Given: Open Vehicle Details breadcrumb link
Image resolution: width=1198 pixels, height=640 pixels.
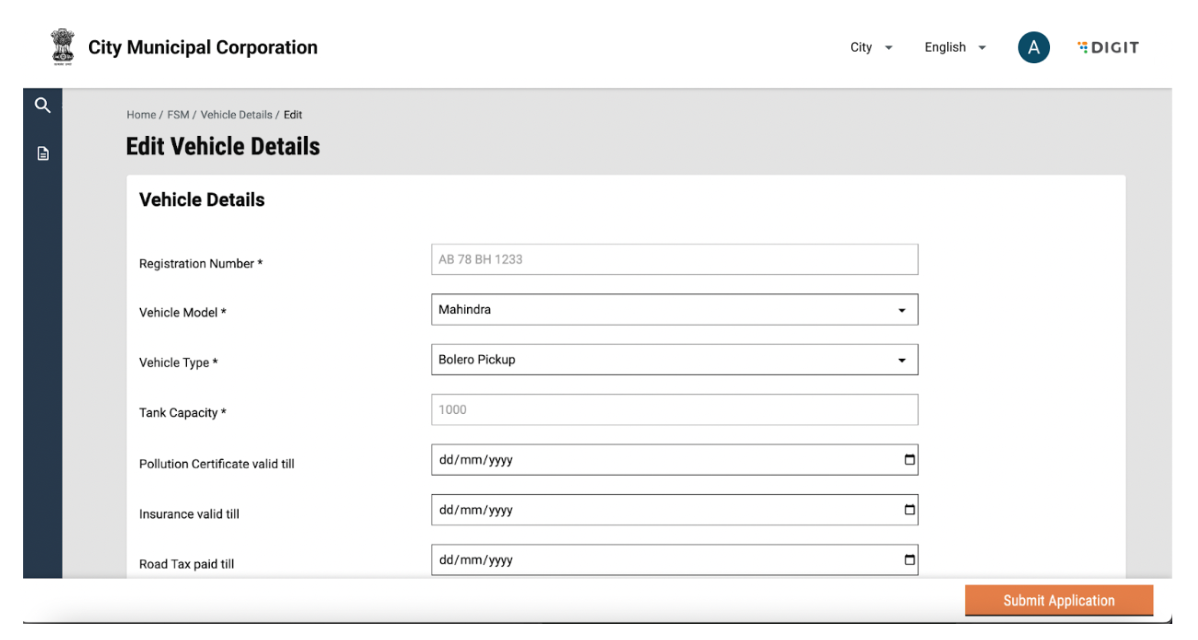Looking at the screenshot, I should pos(236,115).
